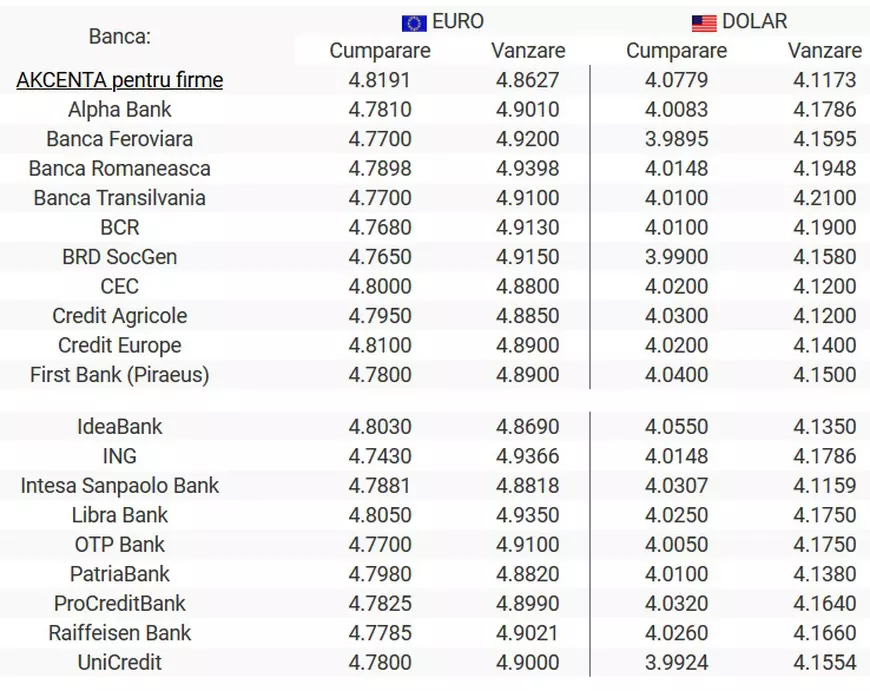Select the ING bank name
The width and height of the screenshot is (870, 691).
click(120, 456)
